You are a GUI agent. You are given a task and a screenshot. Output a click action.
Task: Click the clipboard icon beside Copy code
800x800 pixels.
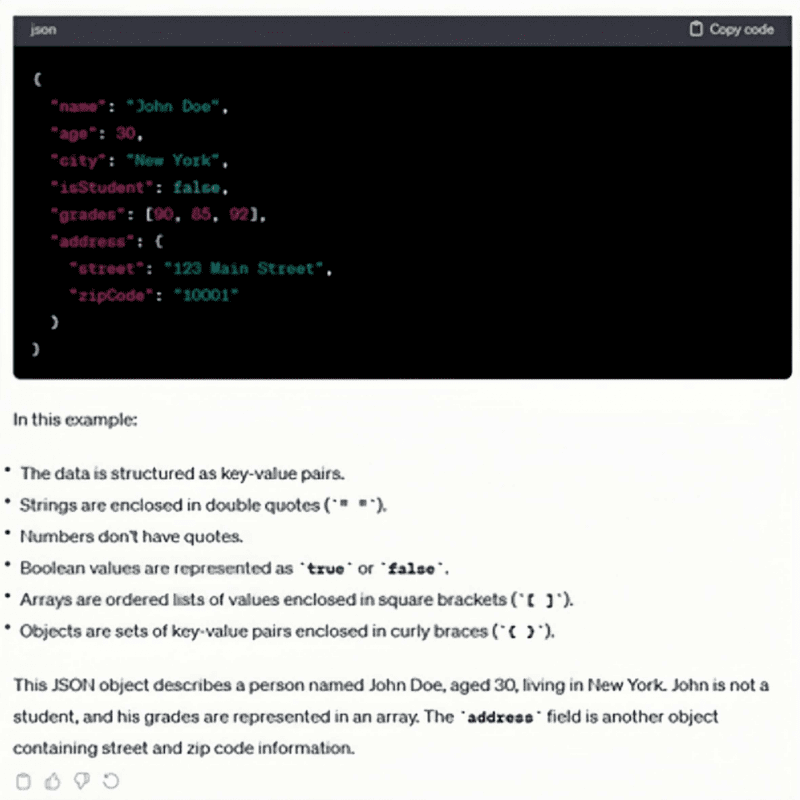[697, 30]
